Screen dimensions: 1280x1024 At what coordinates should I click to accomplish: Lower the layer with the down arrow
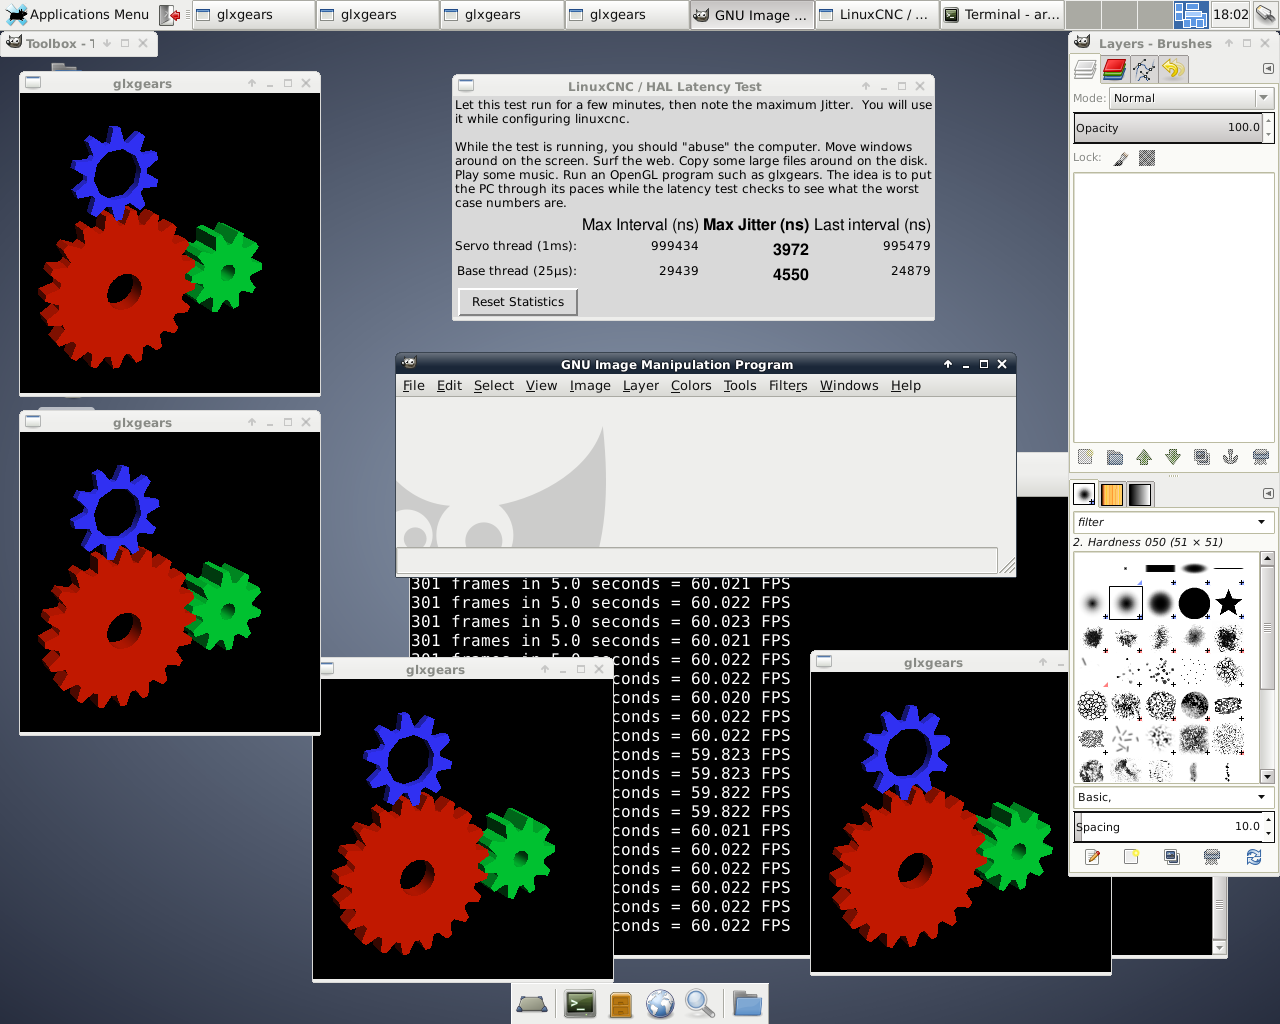click(1173, 457)
